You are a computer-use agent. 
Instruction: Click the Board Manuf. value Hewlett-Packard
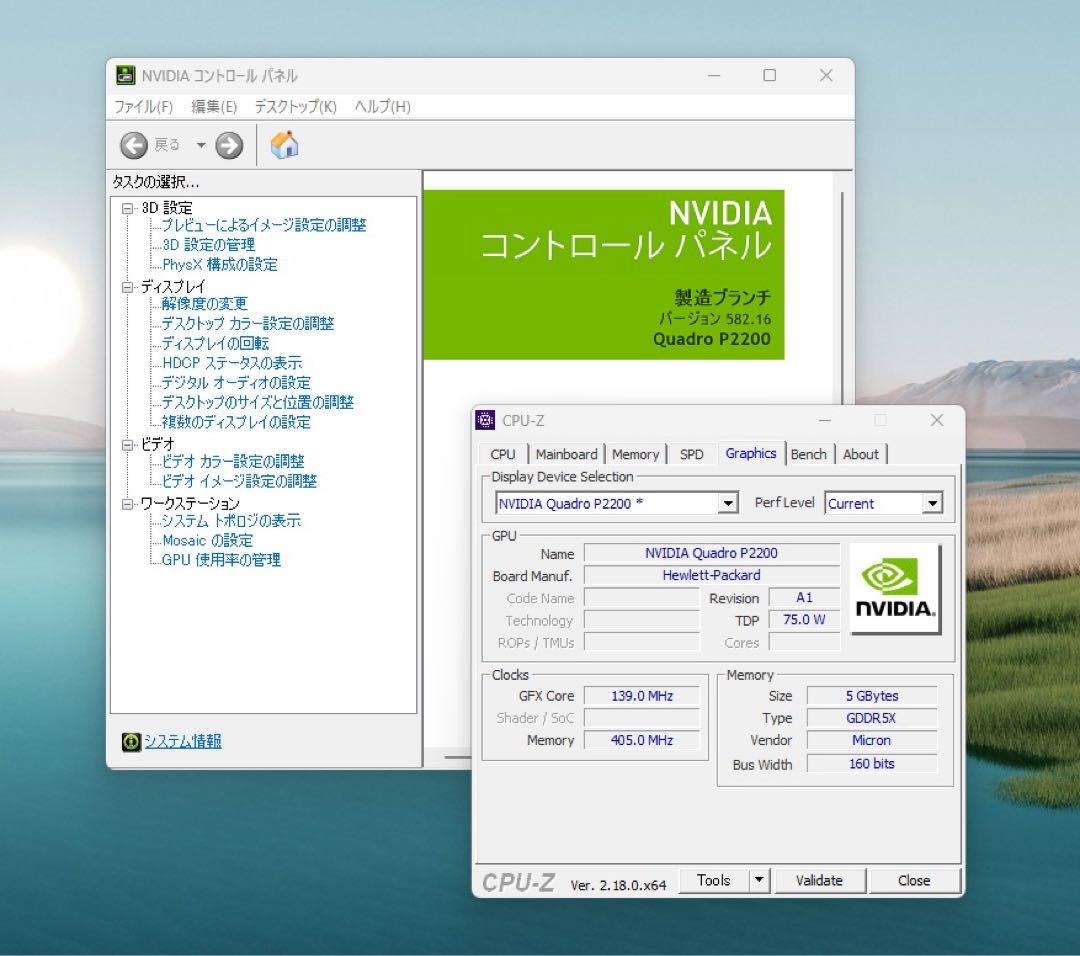tap(712, 576)
